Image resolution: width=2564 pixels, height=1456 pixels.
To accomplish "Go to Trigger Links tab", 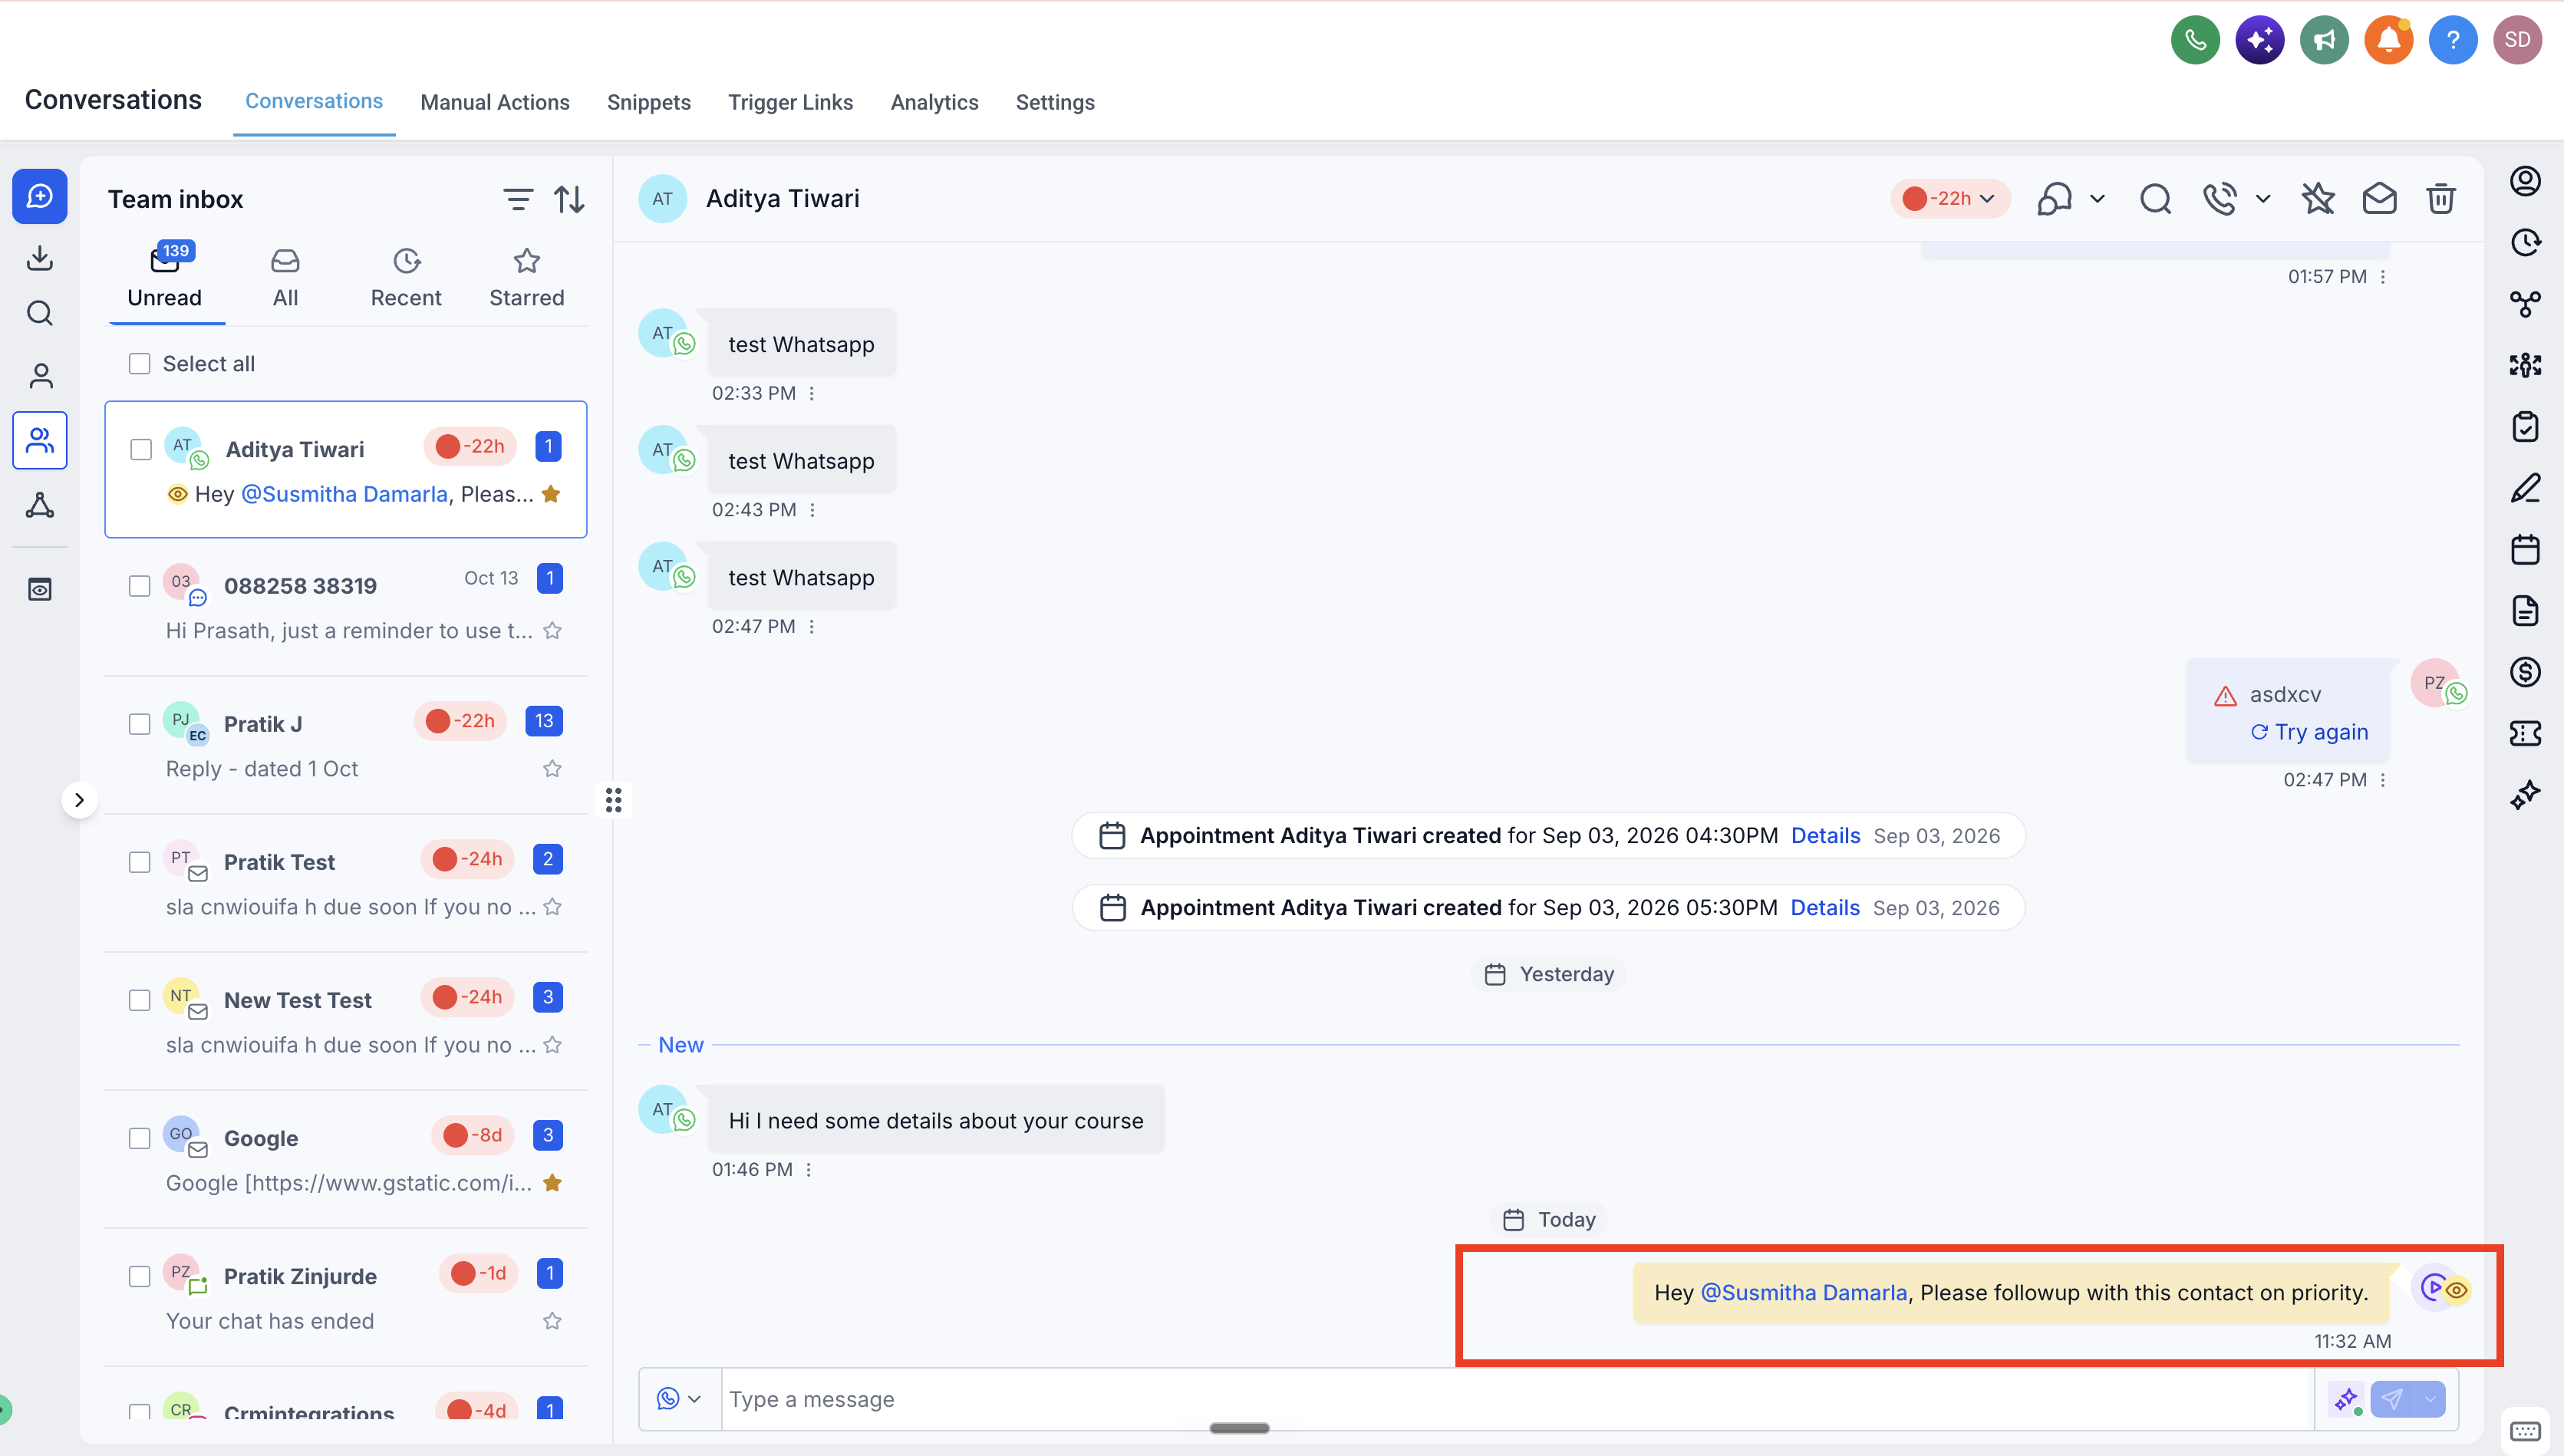I will pyautogui.click(x=790, y=102).
